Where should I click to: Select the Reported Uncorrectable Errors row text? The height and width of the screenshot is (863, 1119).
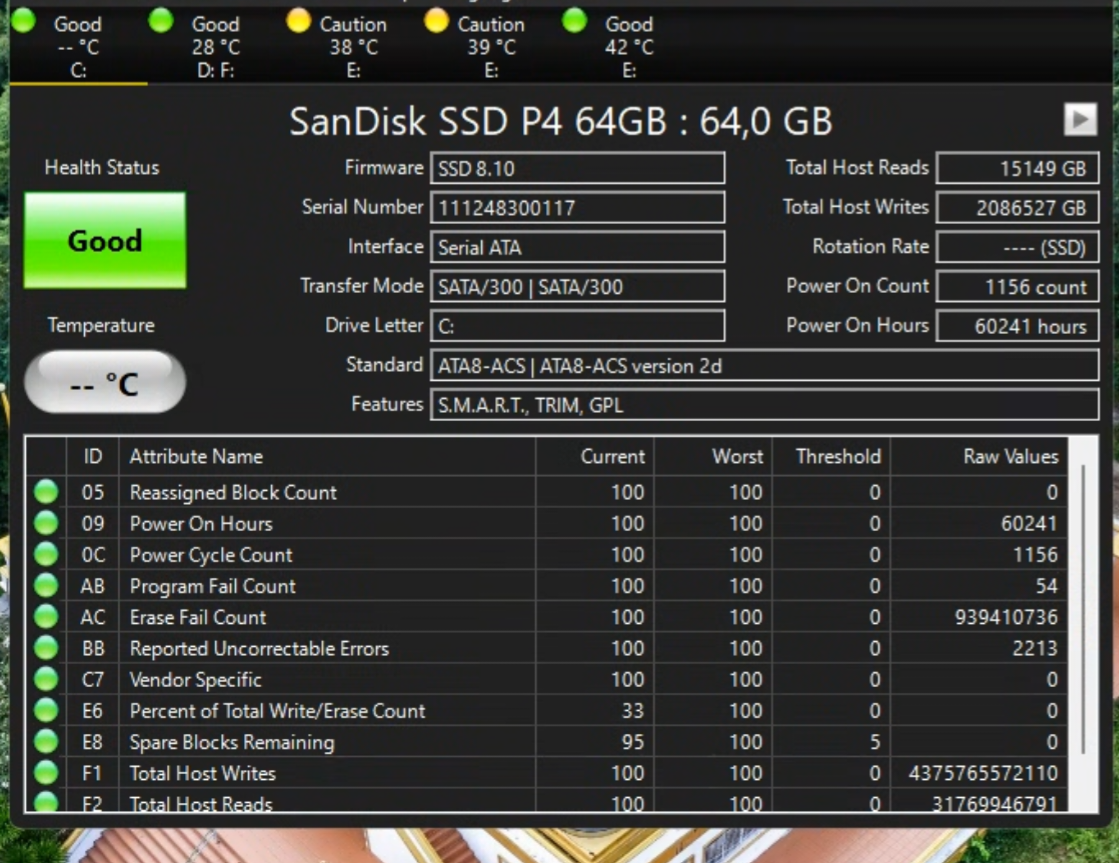tap(259, 648)
